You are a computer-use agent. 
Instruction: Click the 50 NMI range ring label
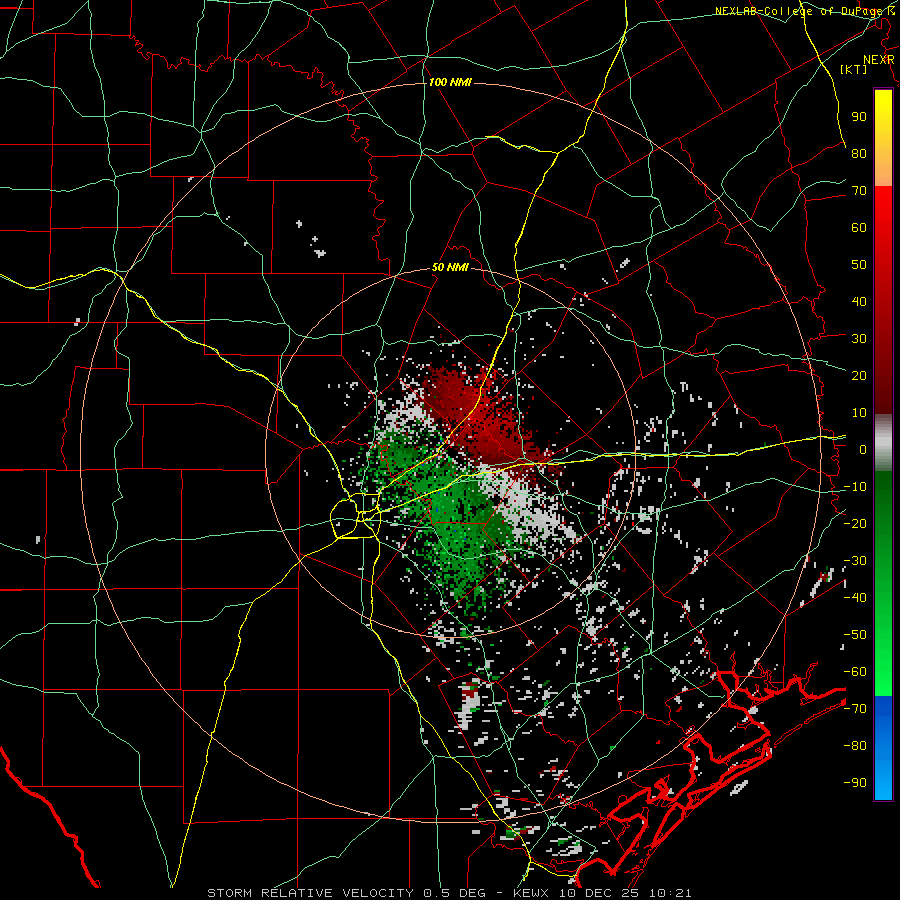coord(450,267)
